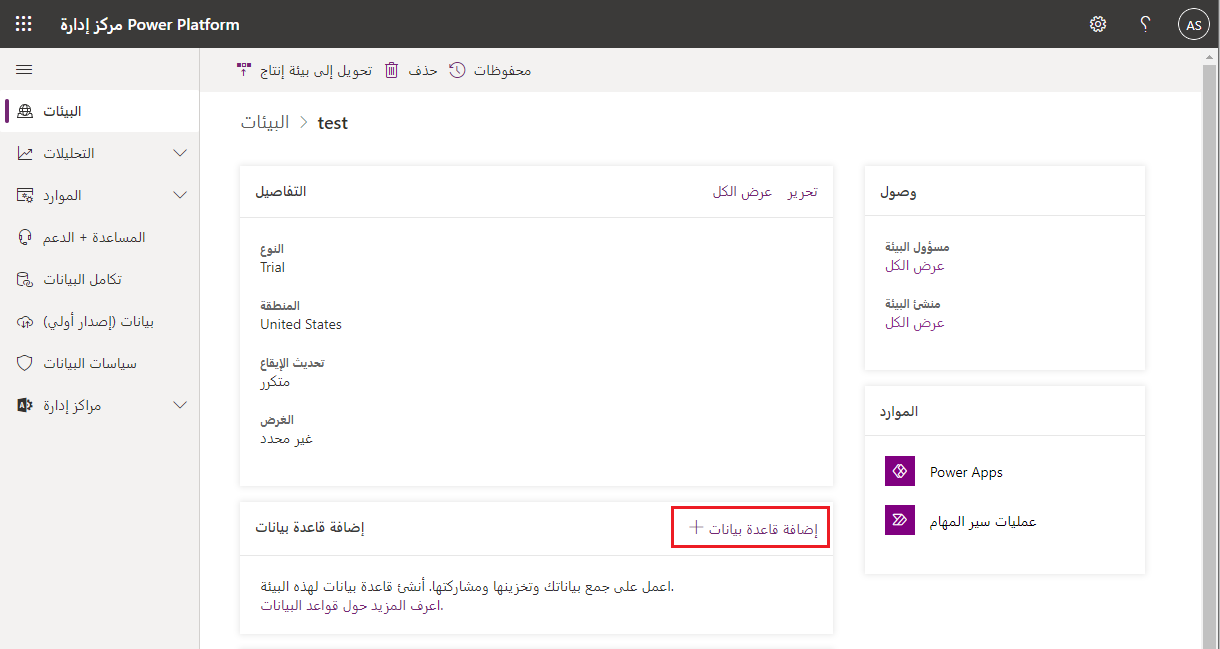The width and height of the screenshot is (1220, 649).
Task: Click the Trial type value
Action: click(272, 267)
